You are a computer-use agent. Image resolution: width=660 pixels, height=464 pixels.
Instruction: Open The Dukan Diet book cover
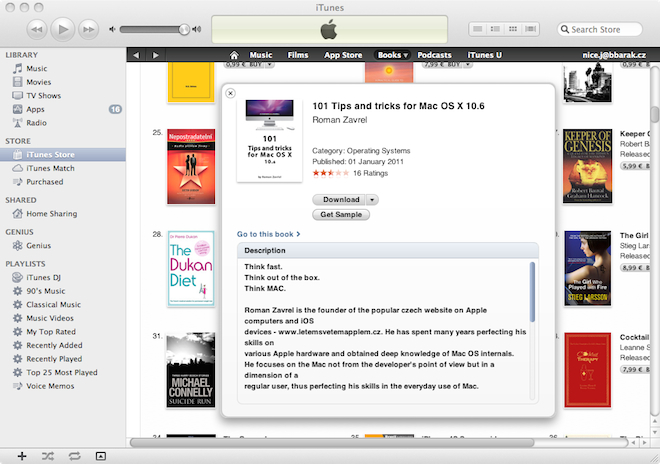point(191,269)
